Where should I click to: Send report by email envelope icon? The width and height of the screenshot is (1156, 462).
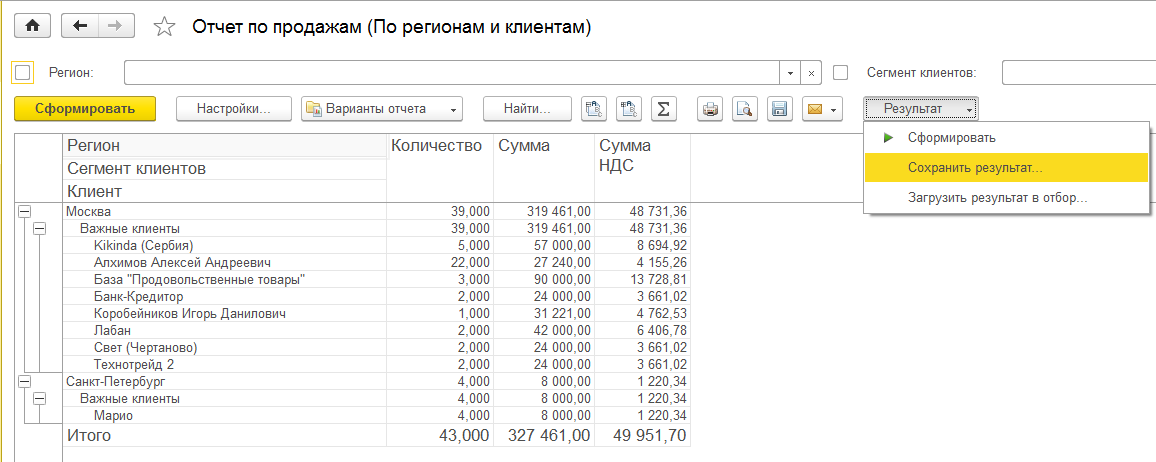click(821, 109)
